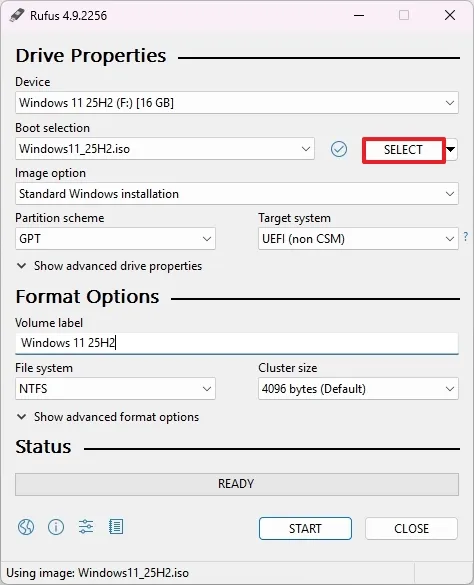Click the 'Boot selection' label

[52, 128]
